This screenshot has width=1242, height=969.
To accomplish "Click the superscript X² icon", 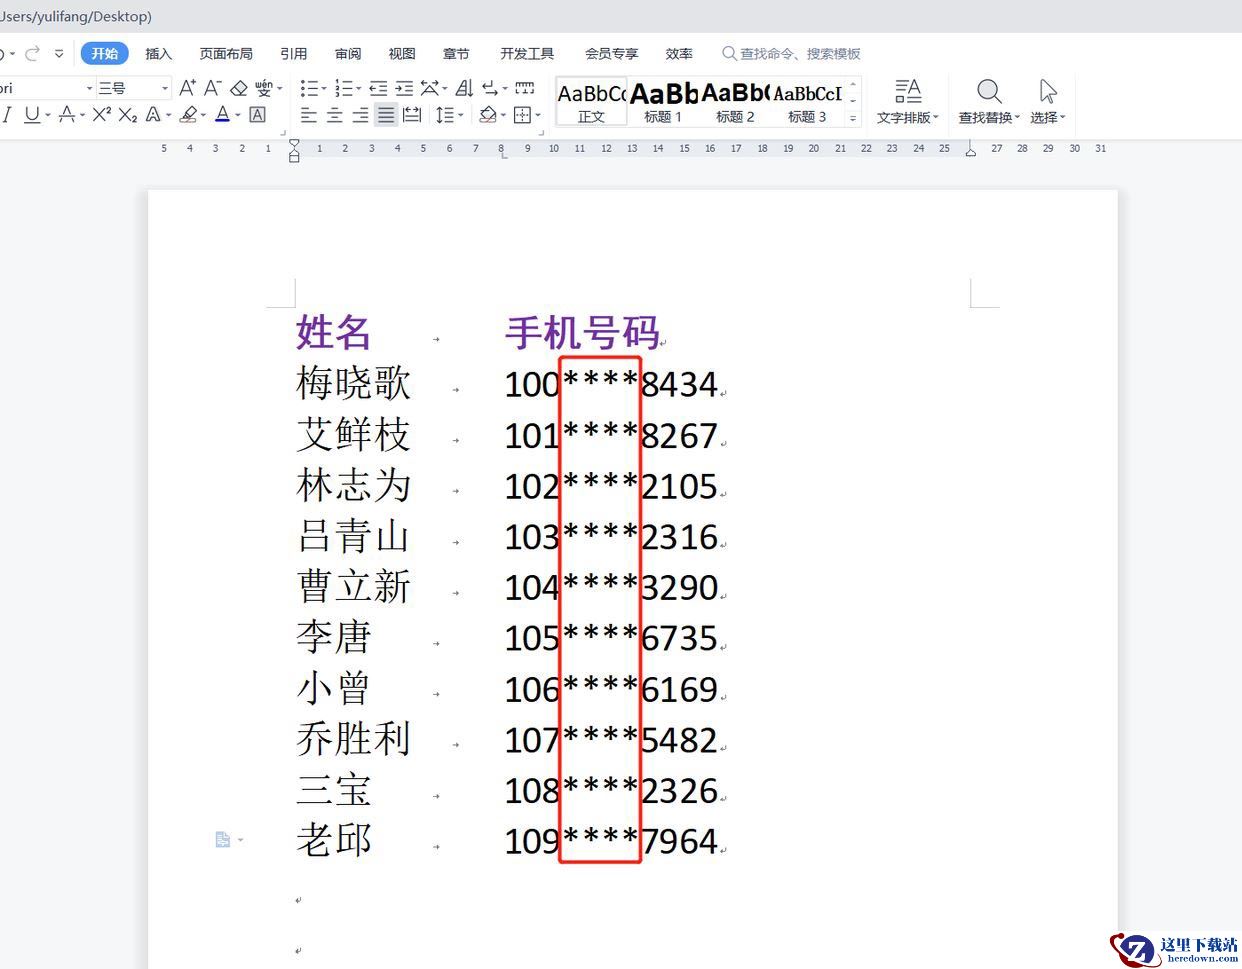I will (x=101, y=115).
